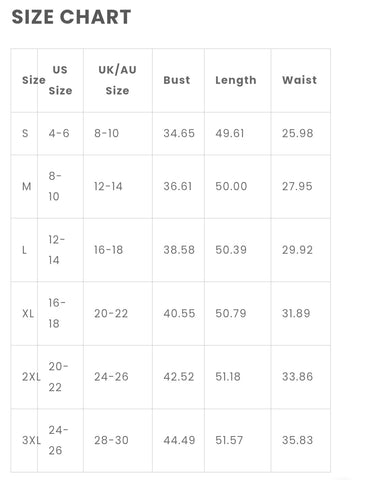Click the bust value 34.65

click(x=179, y=133)
